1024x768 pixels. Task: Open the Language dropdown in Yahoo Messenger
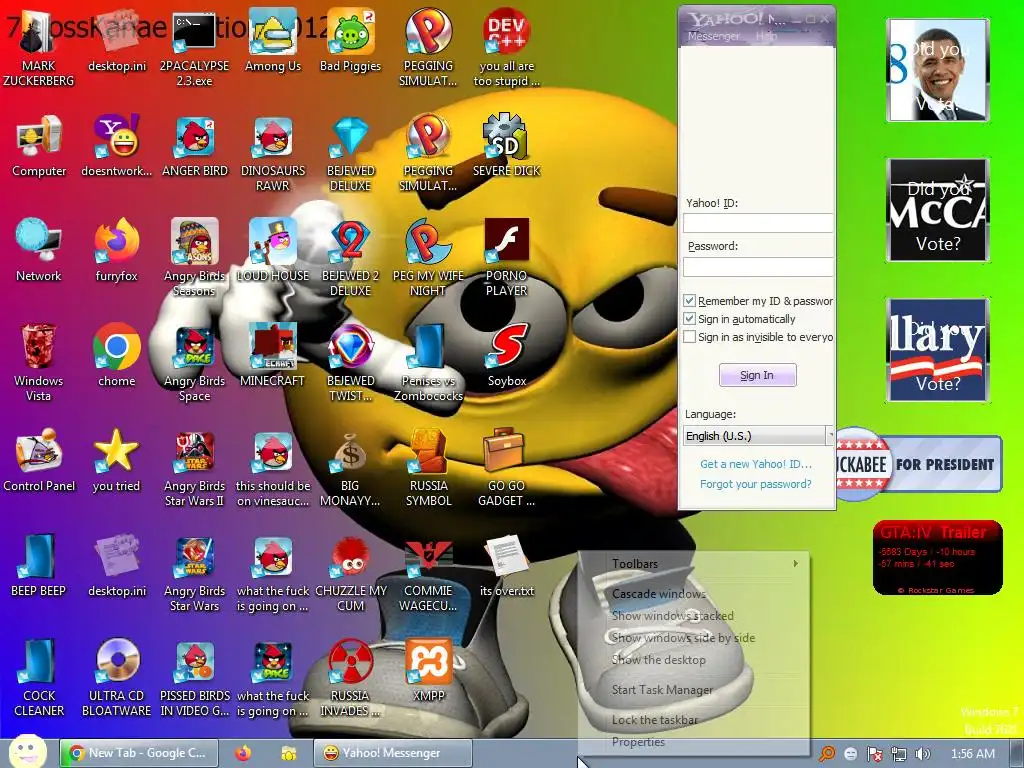(x=758, y=436)
